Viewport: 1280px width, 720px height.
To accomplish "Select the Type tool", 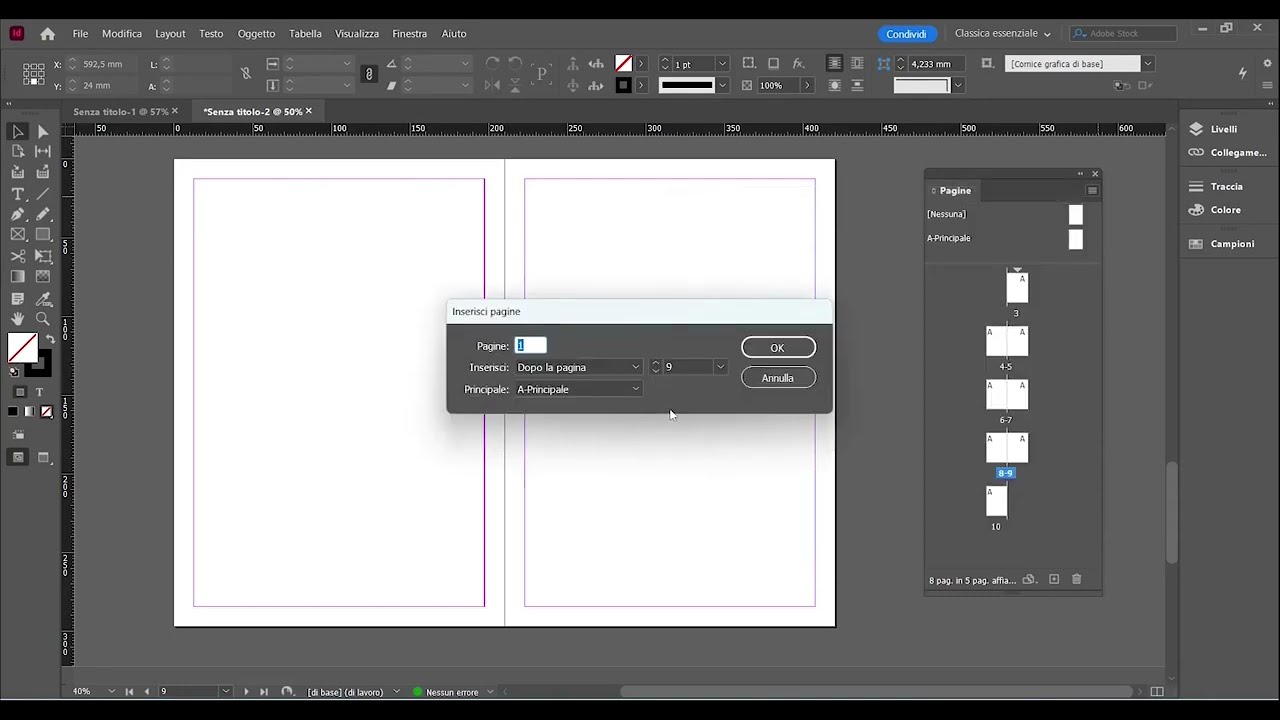I will [18, 194].
